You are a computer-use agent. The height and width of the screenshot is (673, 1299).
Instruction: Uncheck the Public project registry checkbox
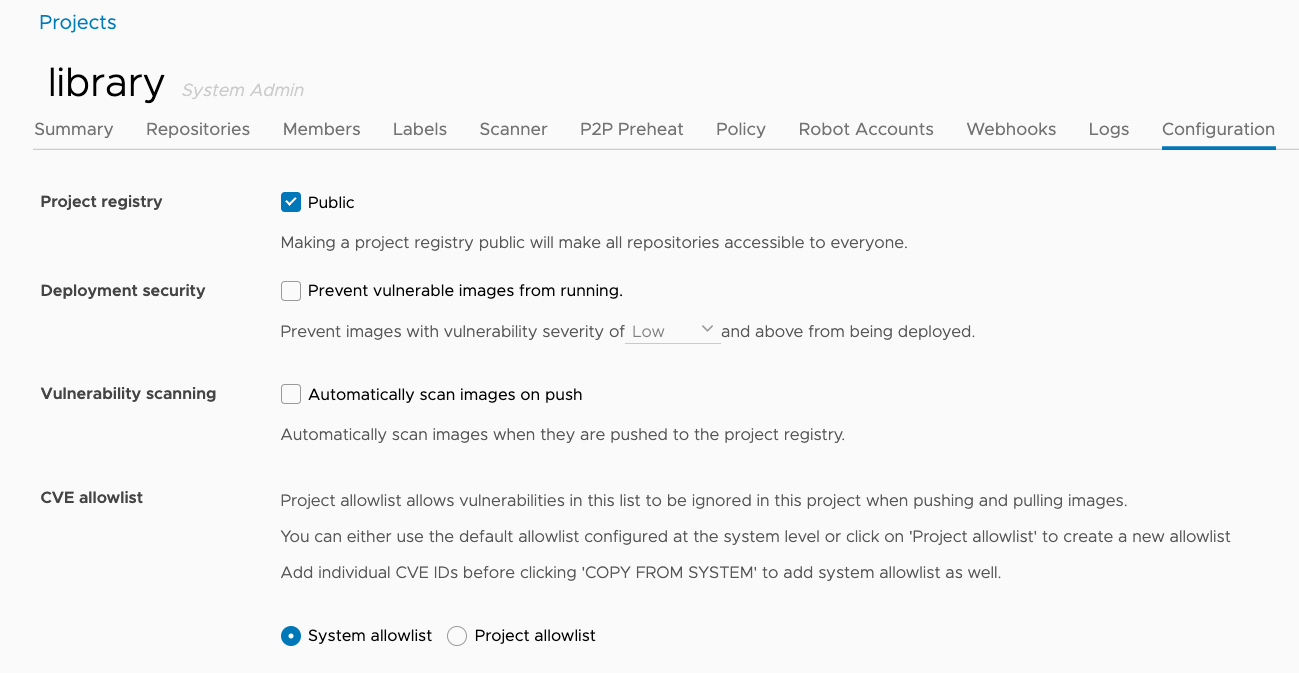pos(290,201)
